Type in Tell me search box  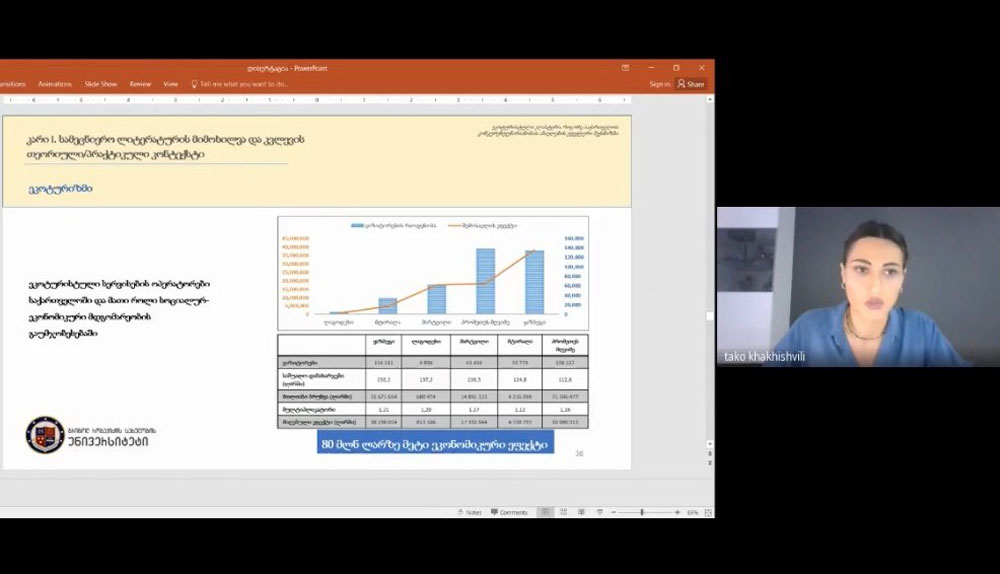[243, 84]
